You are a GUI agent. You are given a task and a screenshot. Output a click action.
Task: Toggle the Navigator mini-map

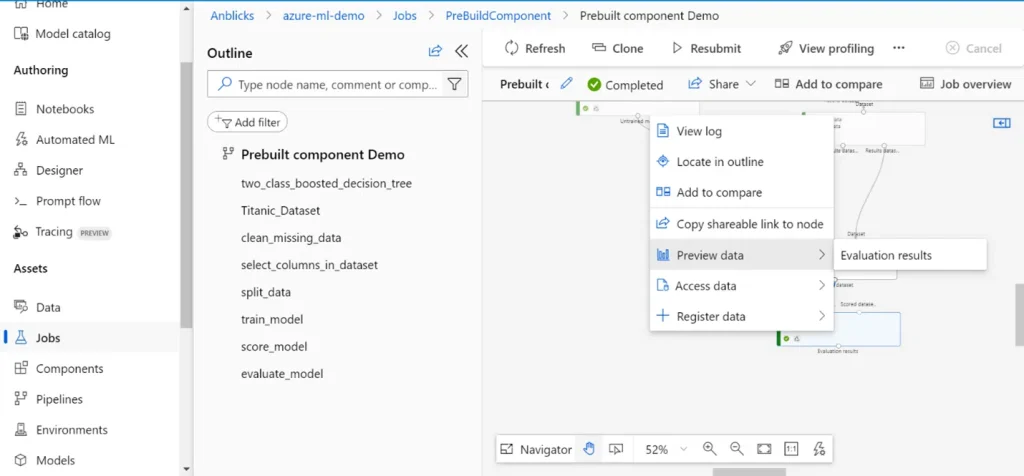[x=536, y=449]
